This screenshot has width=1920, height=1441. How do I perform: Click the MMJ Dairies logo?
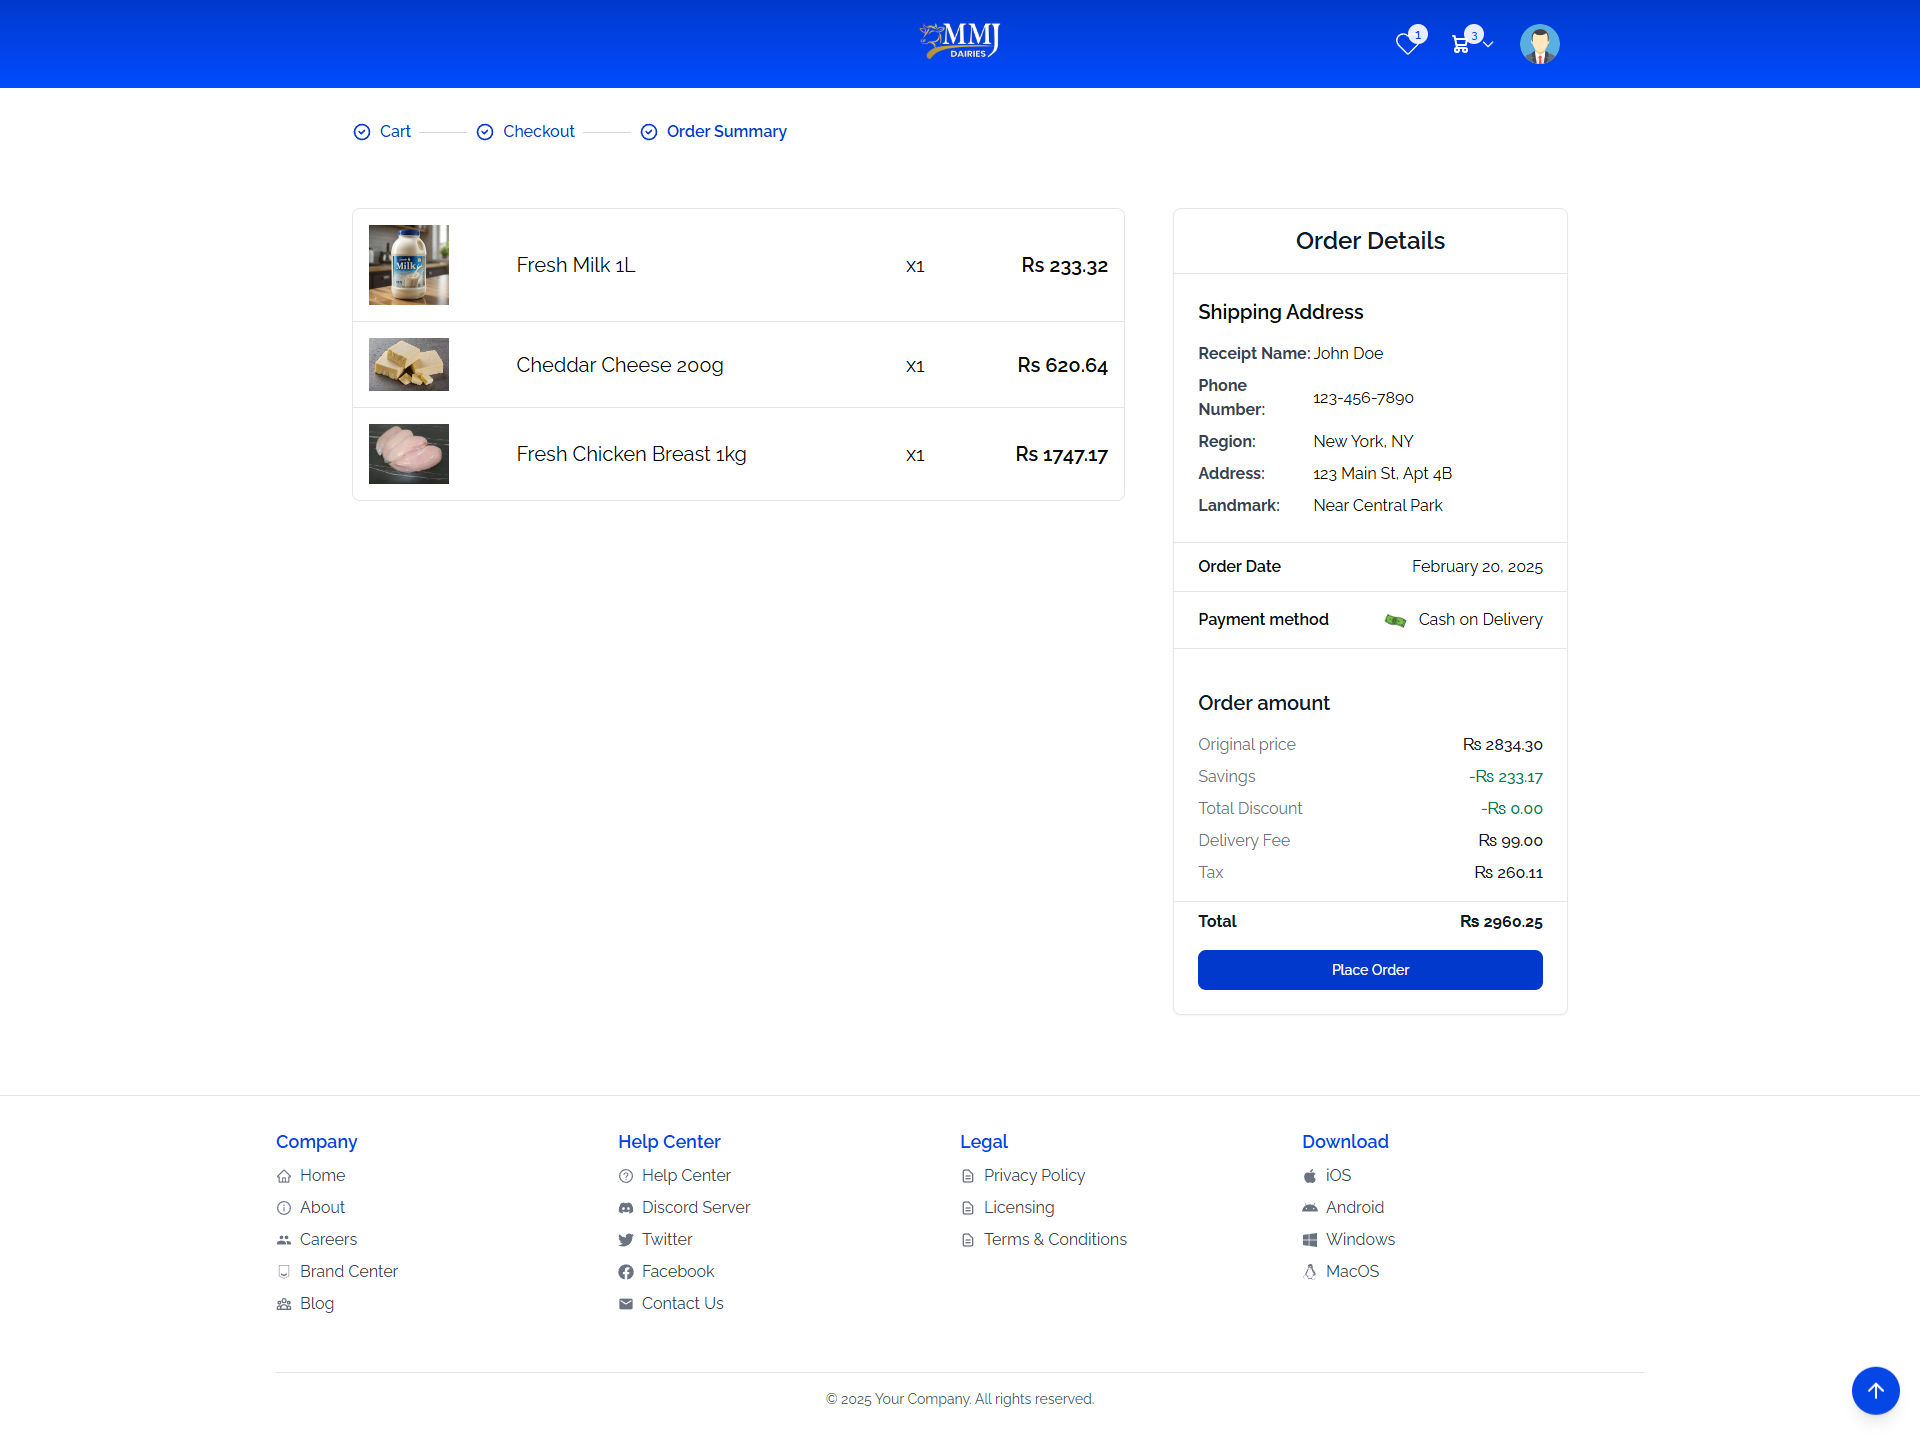pos(960,41)
